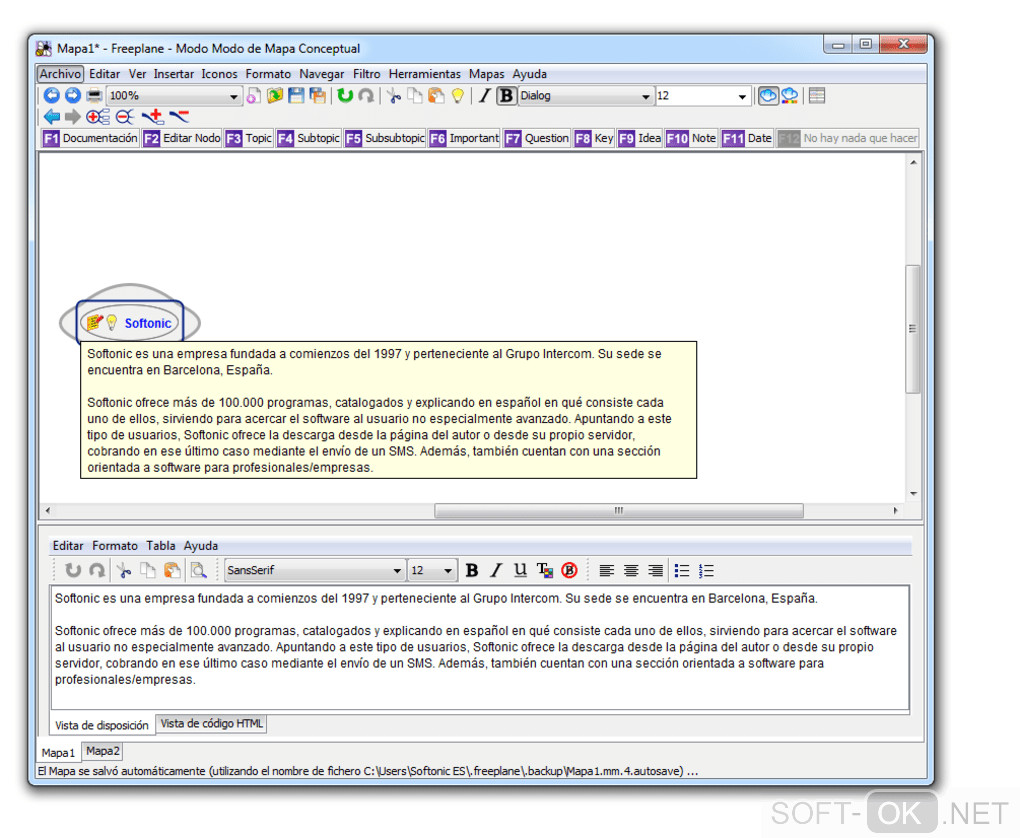Open the Filtro menu
The width and height of the screenshot is (1020, 838).
pyautogui.click(x=367, y=74)
